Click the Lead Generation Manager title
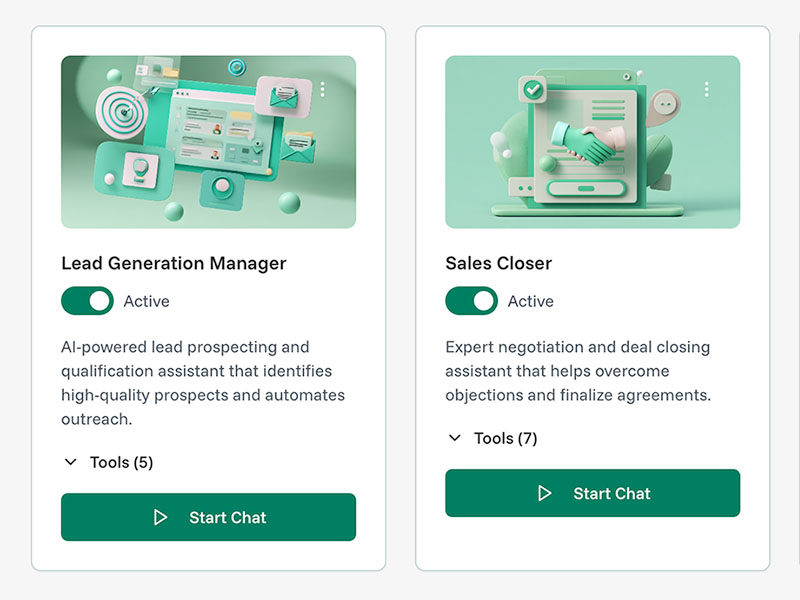The width and height of the screenshot is (800, 600). pos(174,264)
